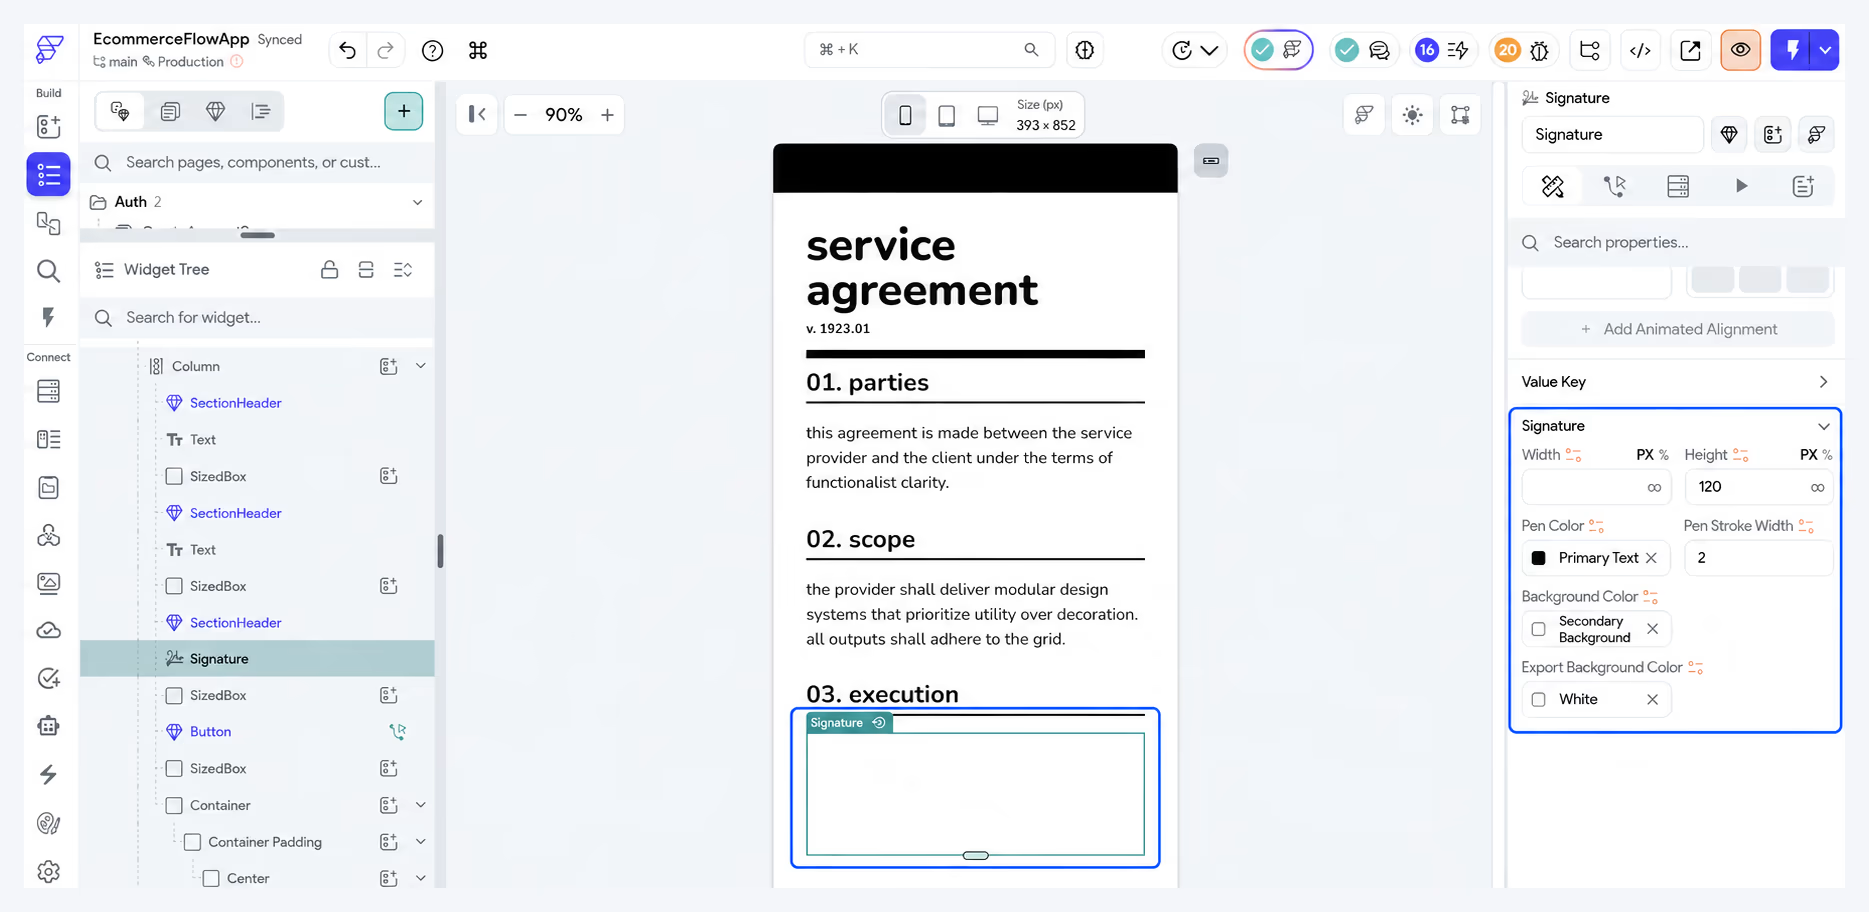Undo the last action
Image resolution: width=1869 pixels, height=912 pixels.
tap(347, 50)
